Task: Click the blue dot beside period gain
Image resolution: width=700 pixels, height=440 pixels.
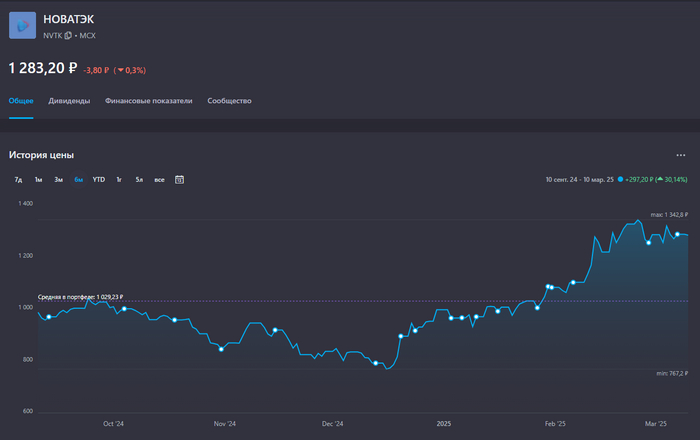Action: tap(620, 180)
